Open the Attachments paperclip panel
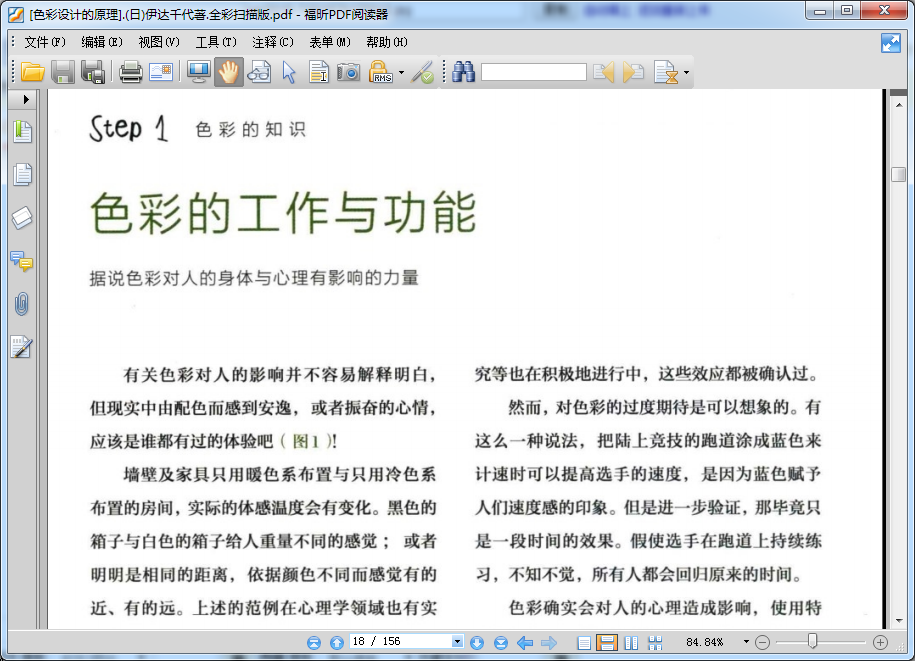 point(22,304)
